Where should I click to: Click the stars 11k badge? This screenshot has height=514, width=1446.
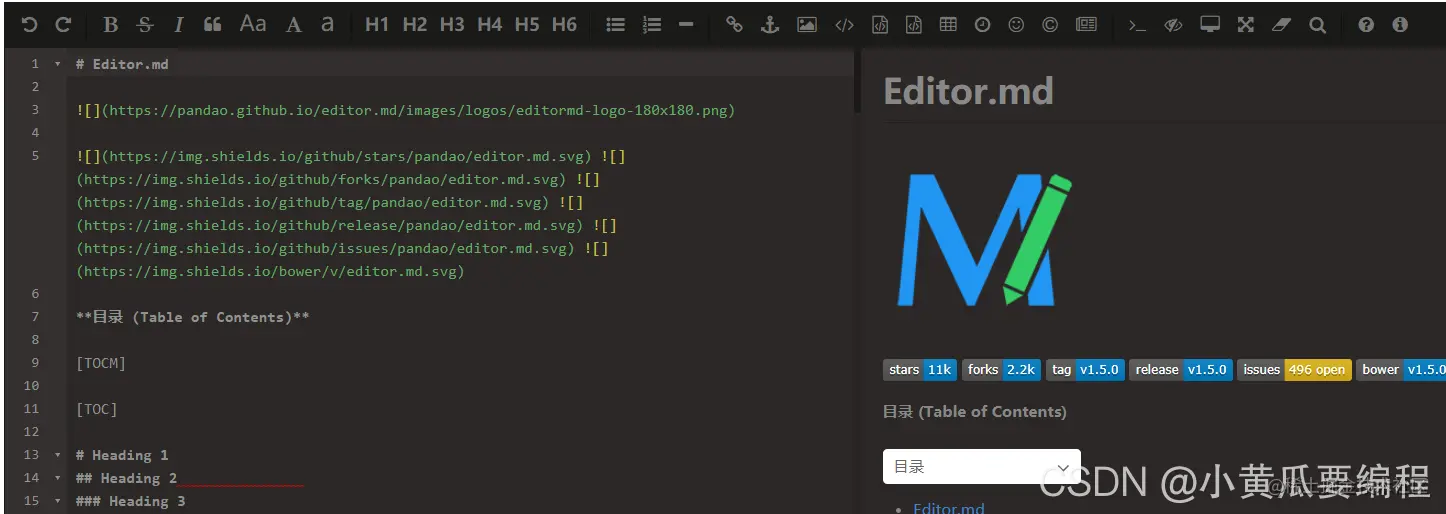click(921, 370)
